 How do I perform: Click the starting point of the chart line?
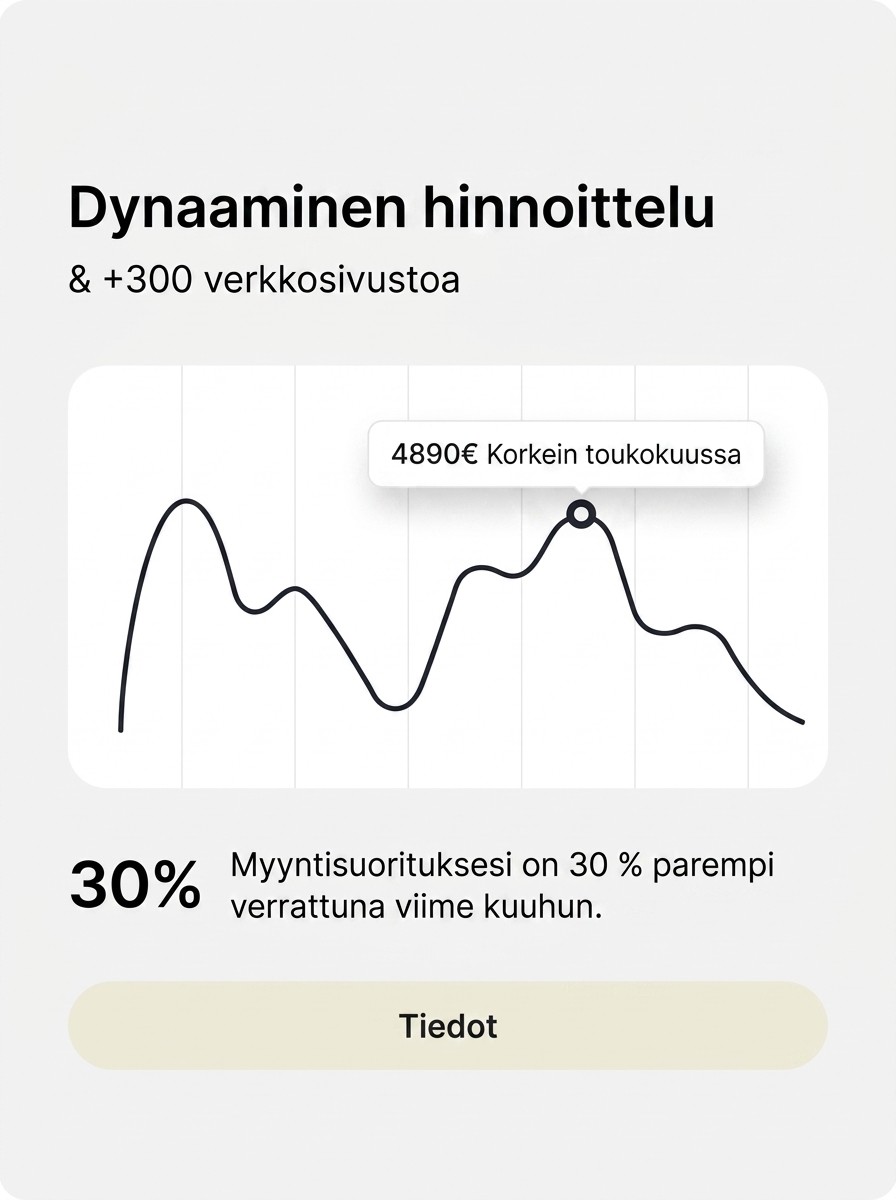point(121,729)
